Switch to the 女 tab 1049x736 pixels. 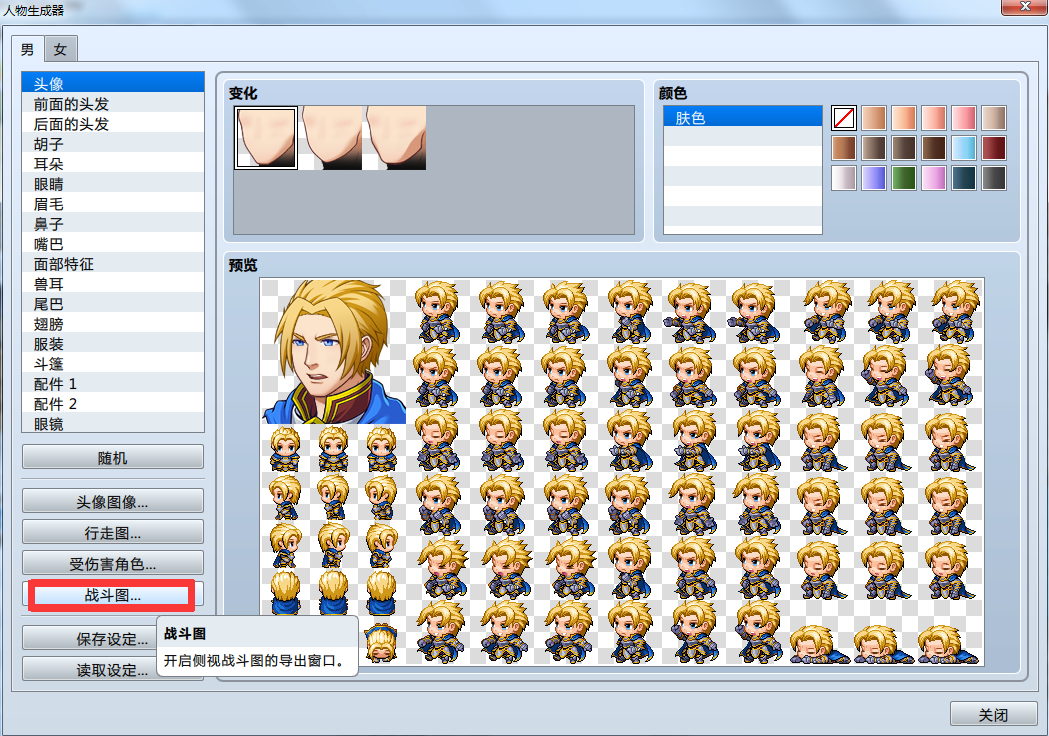pos(61,50)
